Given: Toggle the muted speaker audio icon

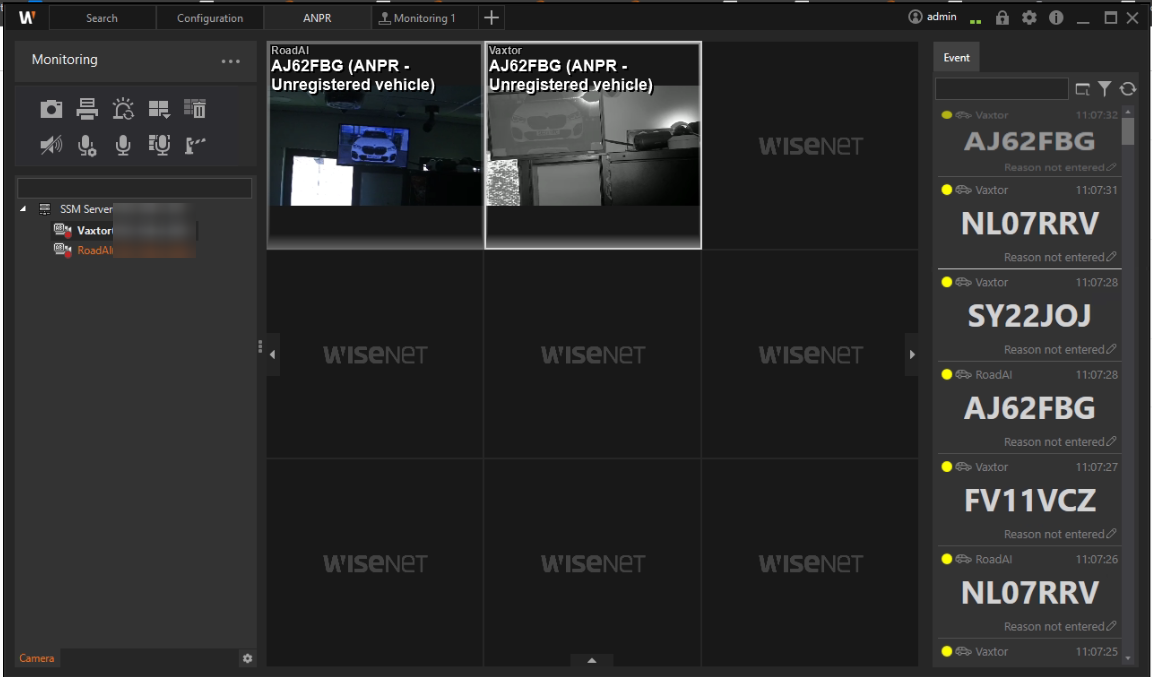Looking at the screenshot, I should coord(51,145).
